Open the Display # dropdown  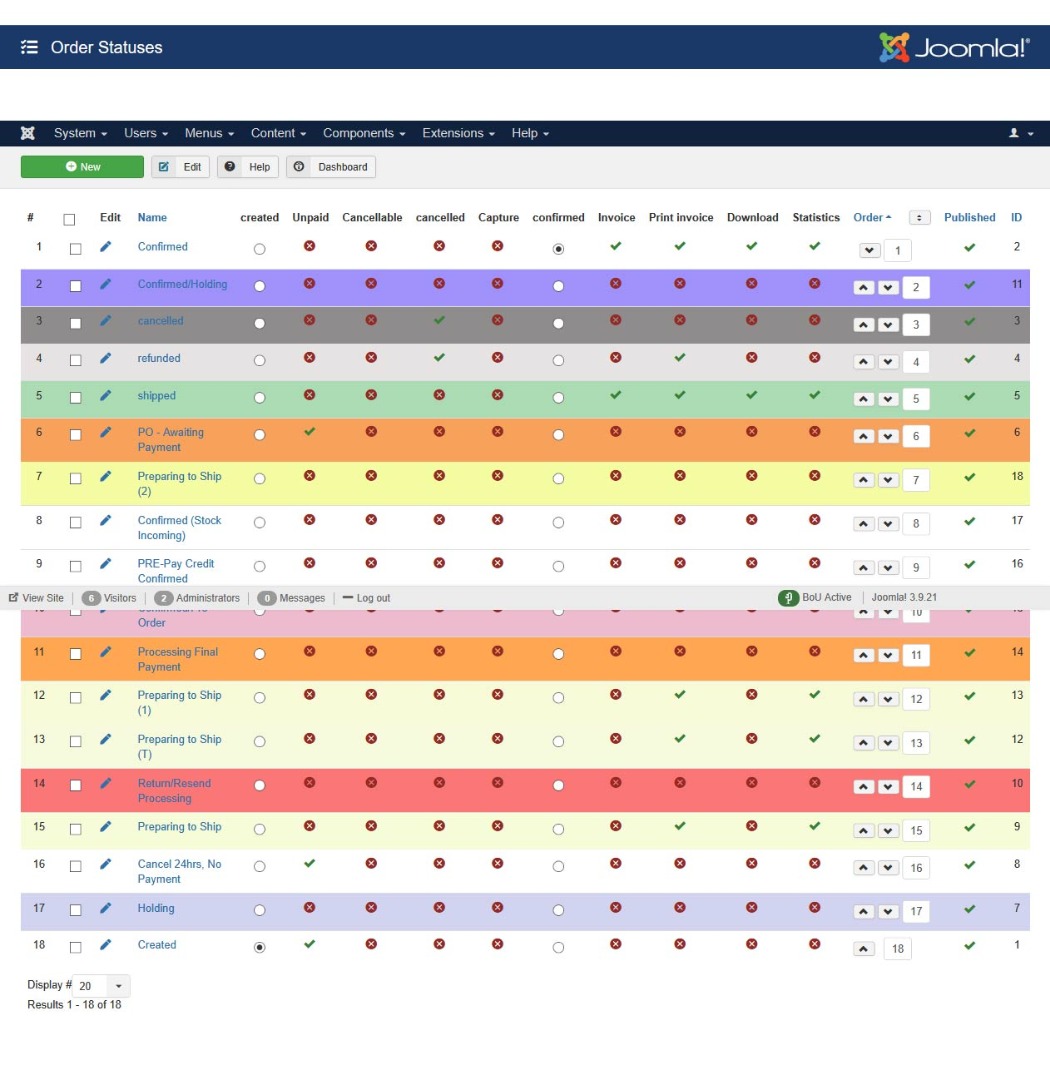pyautogui.click(x=103, y=986)
